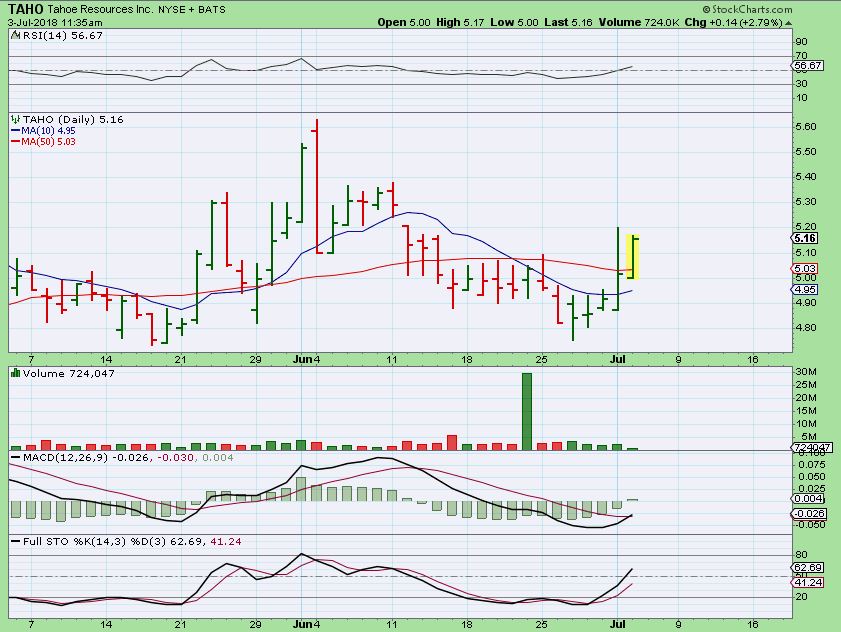The height and width of the screenshot is (632, 841).
Task: Click the Jun 4 date label under price chart
Action: pyautogui.click(x=306, y=359)
